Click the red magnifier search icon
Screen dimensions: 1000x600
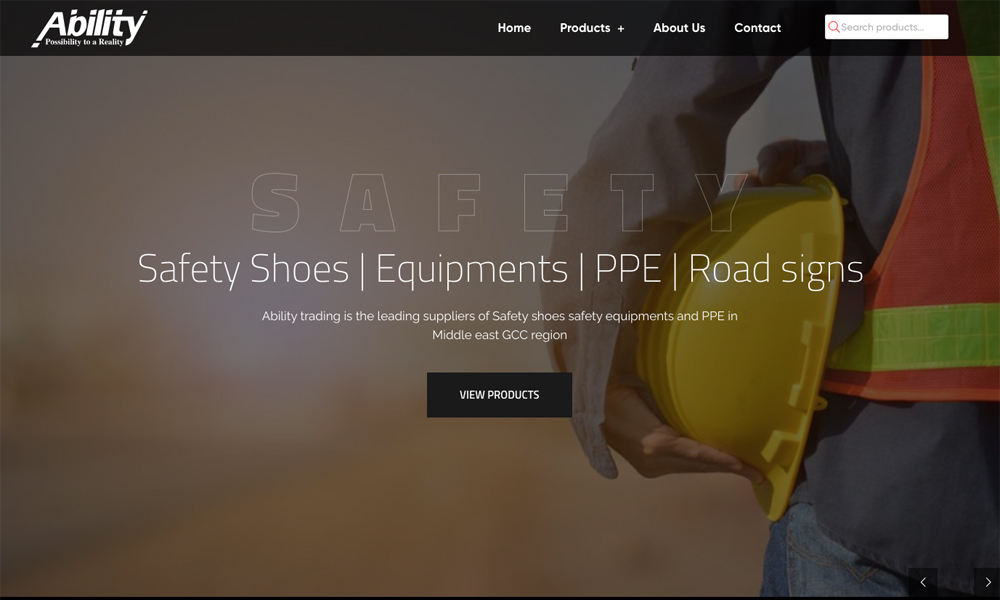point(834,27)
